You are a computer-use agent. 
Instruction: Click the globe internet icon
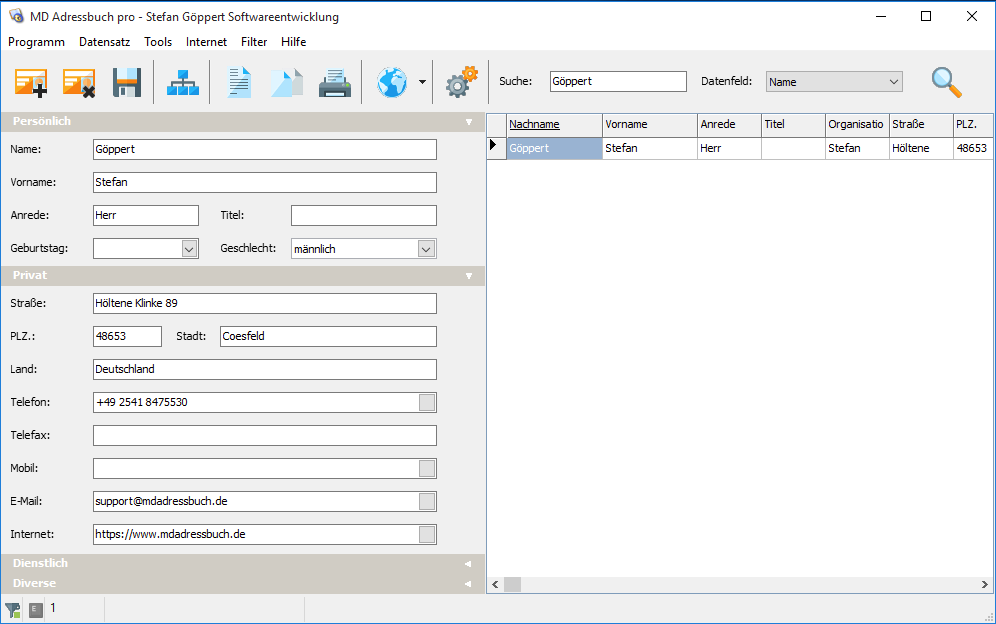point(391,82)
